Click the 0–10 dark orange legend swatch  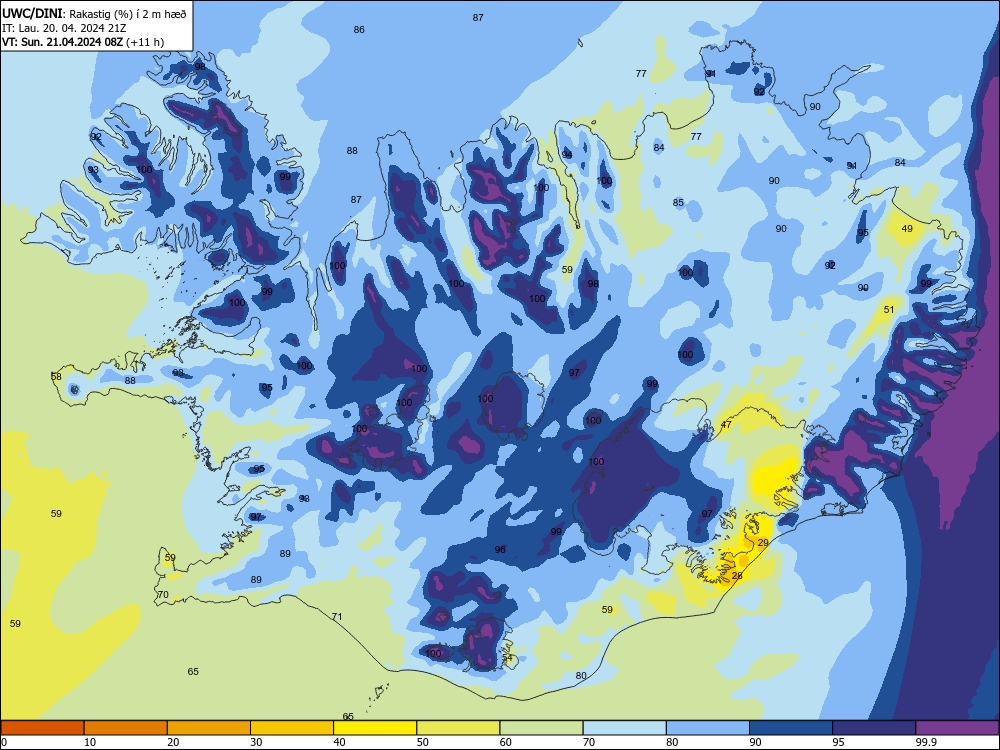coord(42,728)
